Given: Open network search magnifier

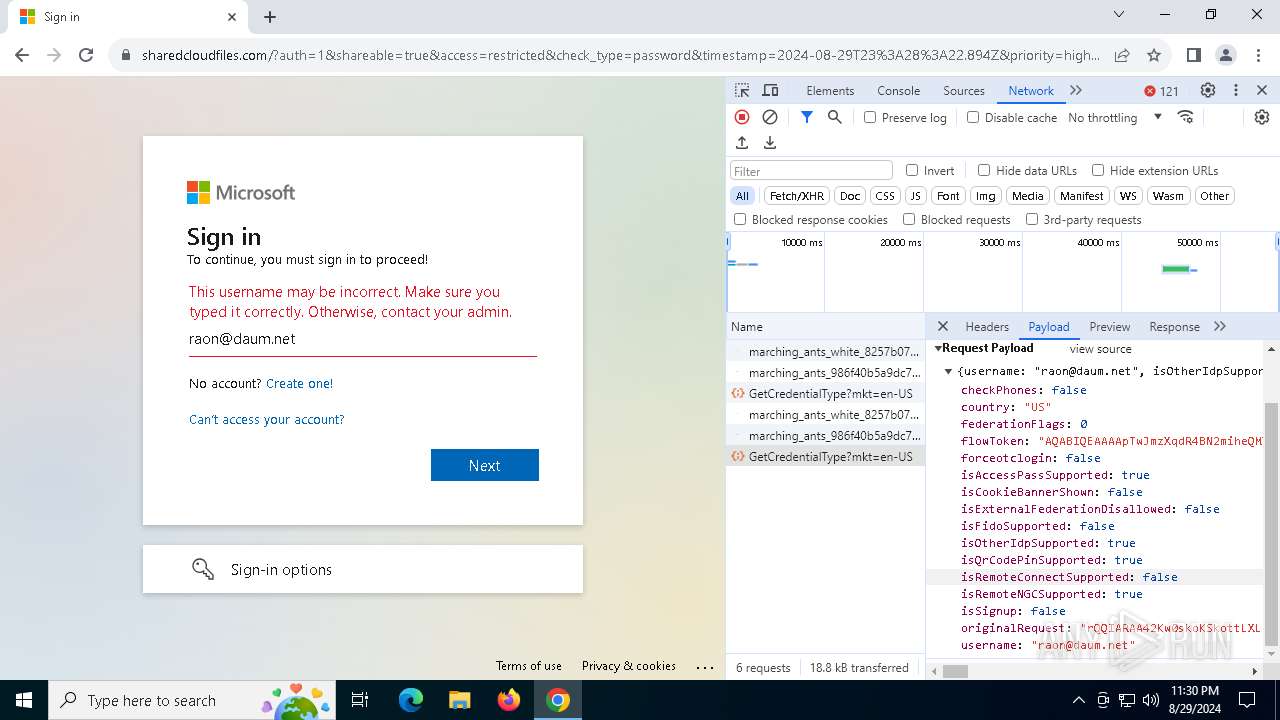Looking at the screenshot, I should coord(835,117).
